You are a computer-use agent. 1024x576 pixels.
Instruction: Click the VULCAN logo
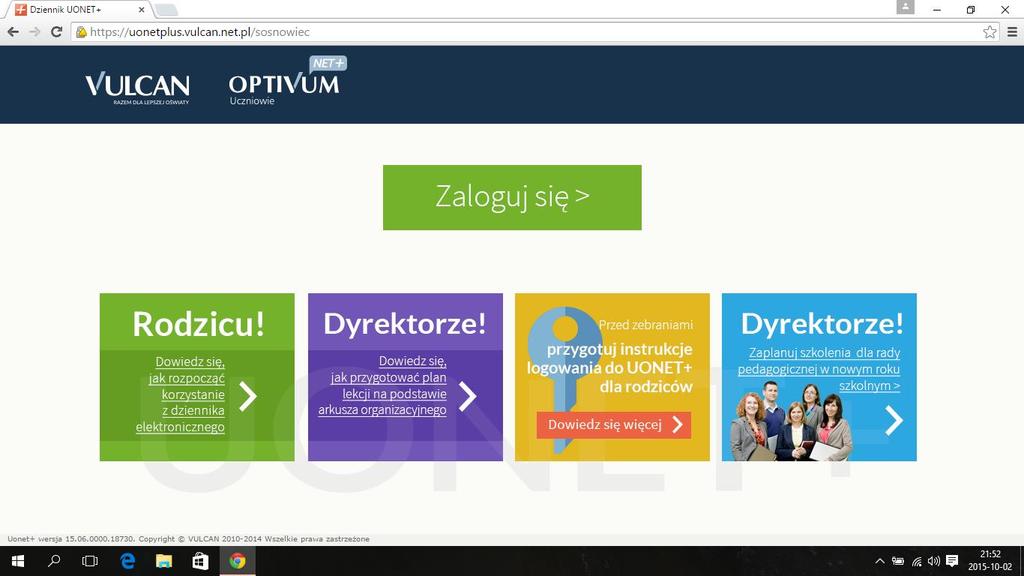[137, 88]
